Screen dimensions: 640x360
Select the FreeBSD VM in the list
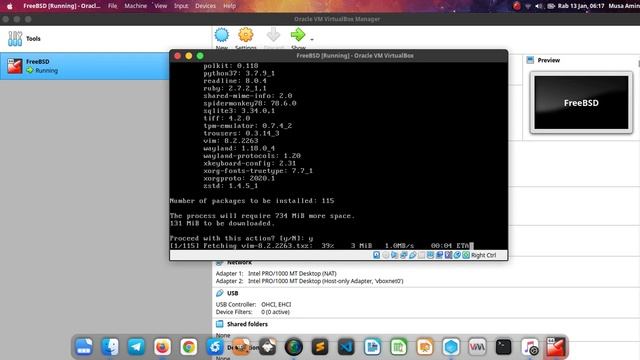84,66
